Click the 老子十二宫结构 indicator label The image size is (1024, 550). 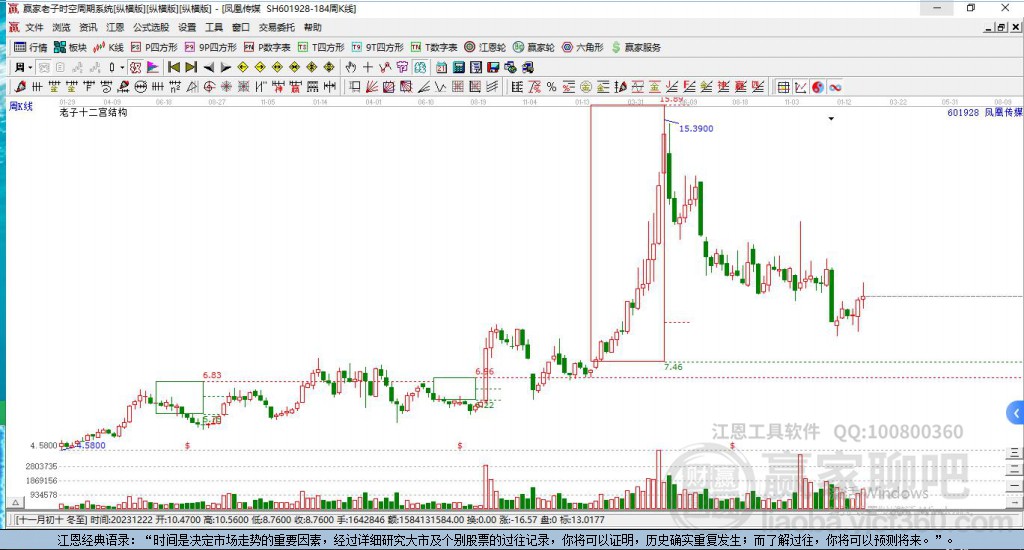pyautogui.click(x=93, y=112)
